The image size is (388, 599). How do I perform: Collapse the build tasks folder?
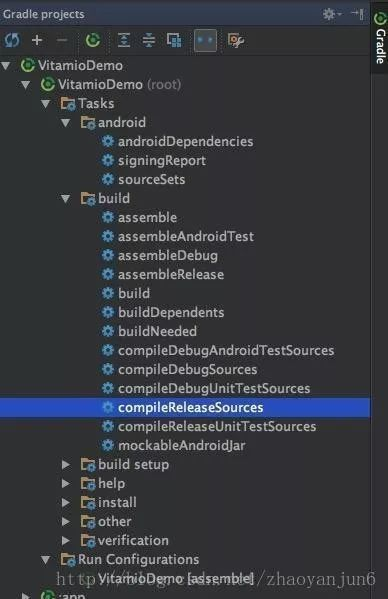point(66,199)
